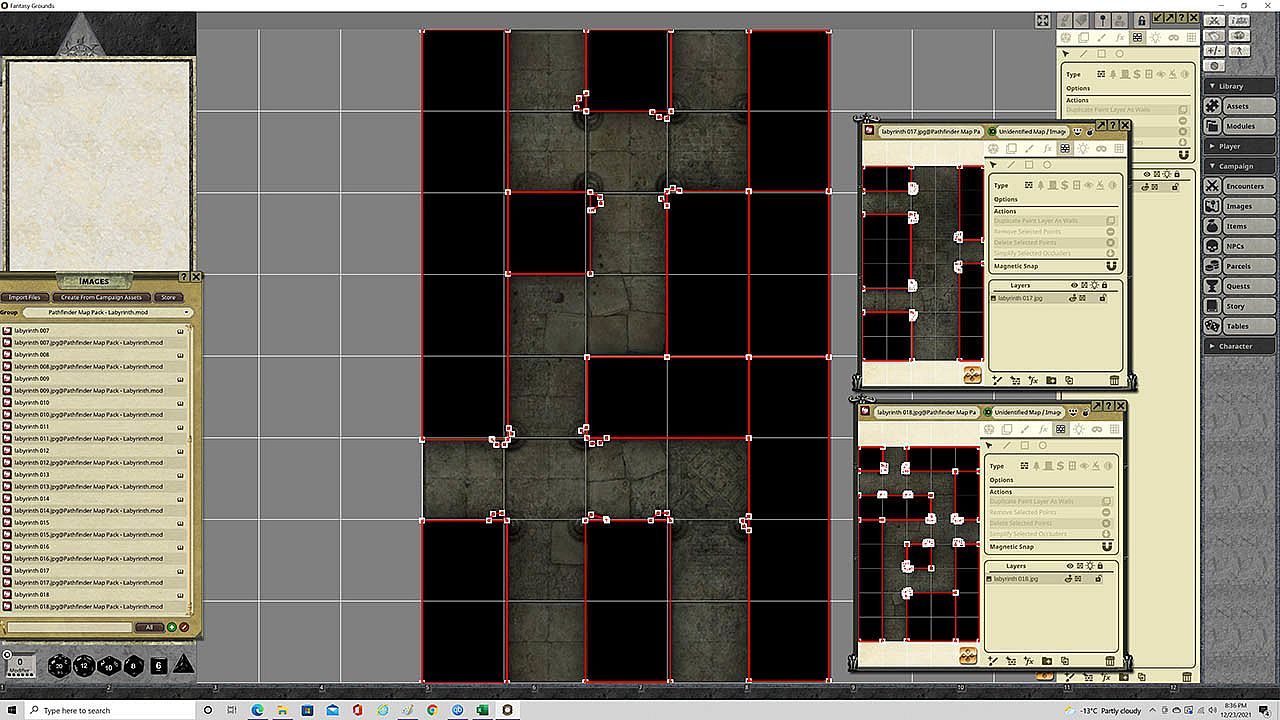
Task: Select the lighting tool in labyrinth 017 toolbar
Action: coord(1083,149)
